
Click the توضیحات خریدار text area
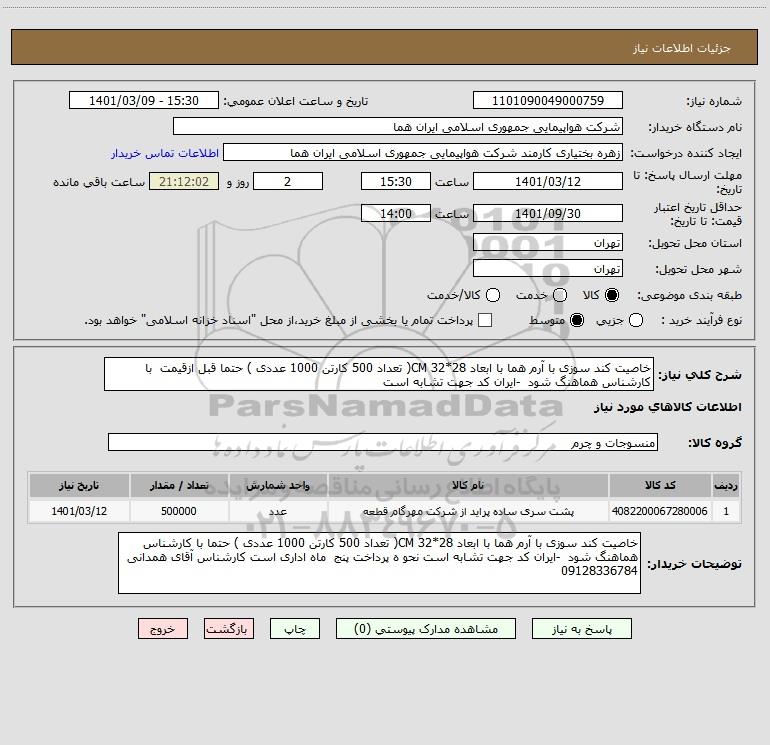pyautogui.click(x=379, y=563)
